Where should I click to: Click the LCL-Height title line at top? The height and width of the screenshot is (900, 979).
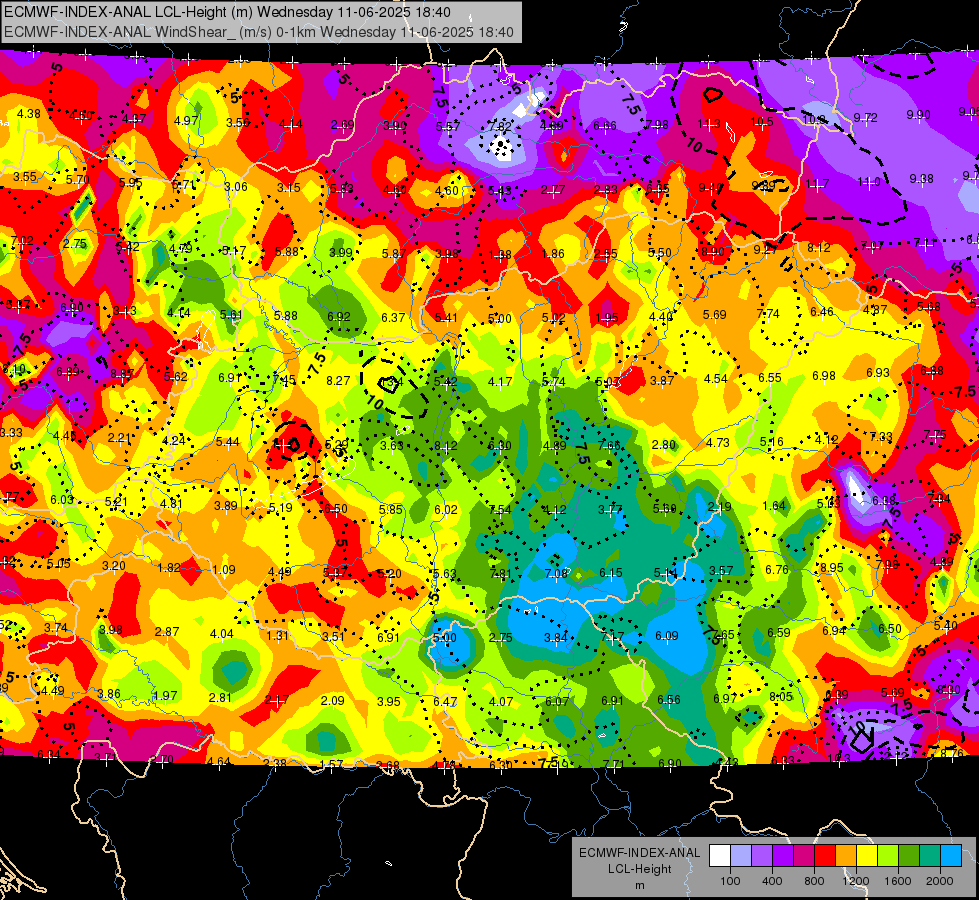[x=227, y=12]
